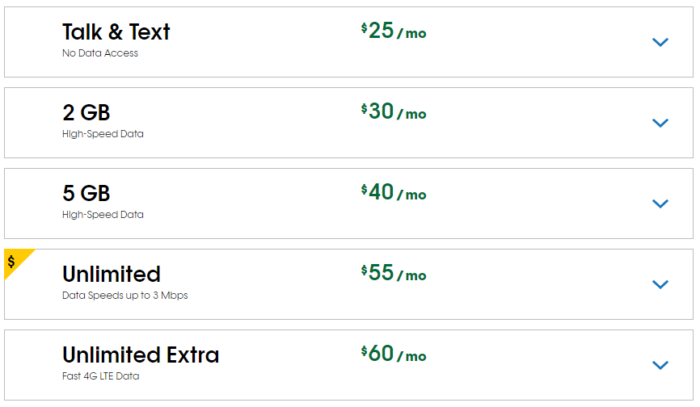Select the Unlimited Extra plan title
Image resolution: width=700 pixels, height=407 pixels.
click(141, 355)
